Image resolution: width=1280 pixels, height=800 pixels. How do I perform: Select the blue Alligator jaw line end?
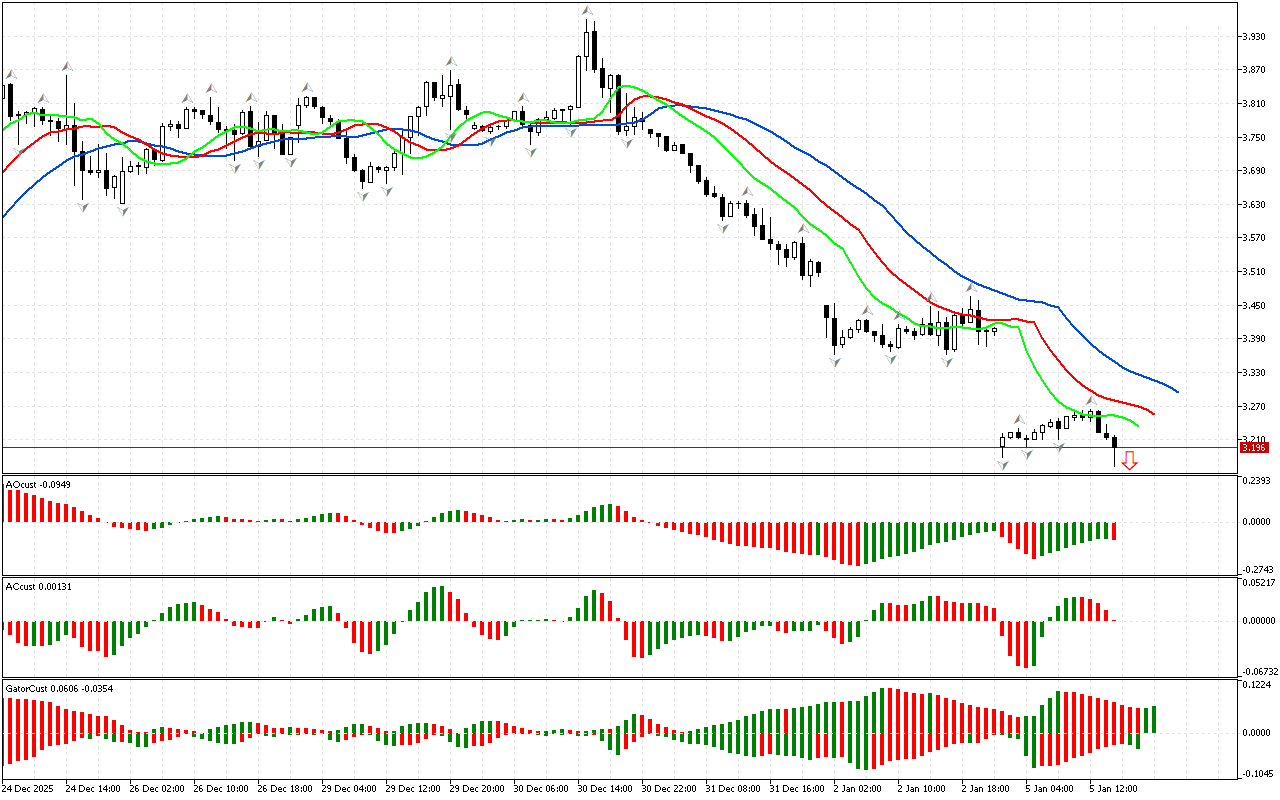pyautogui.click(x=1177, y=392)
